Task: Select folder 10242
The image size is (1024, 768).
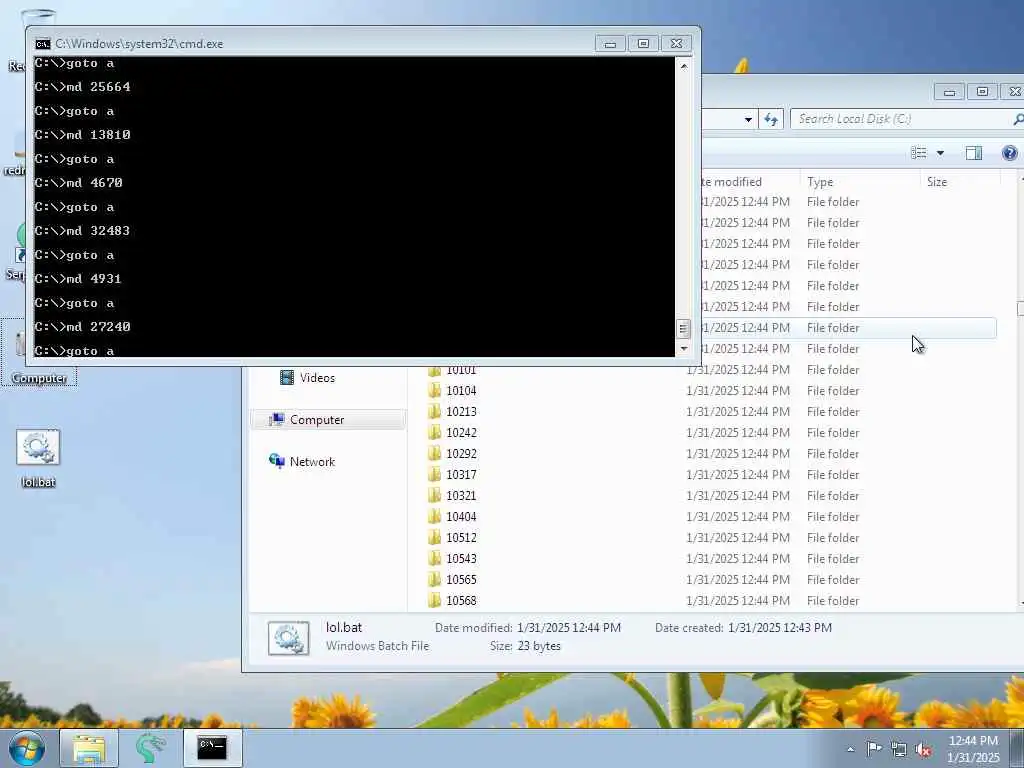Action: tap(461, 432)
